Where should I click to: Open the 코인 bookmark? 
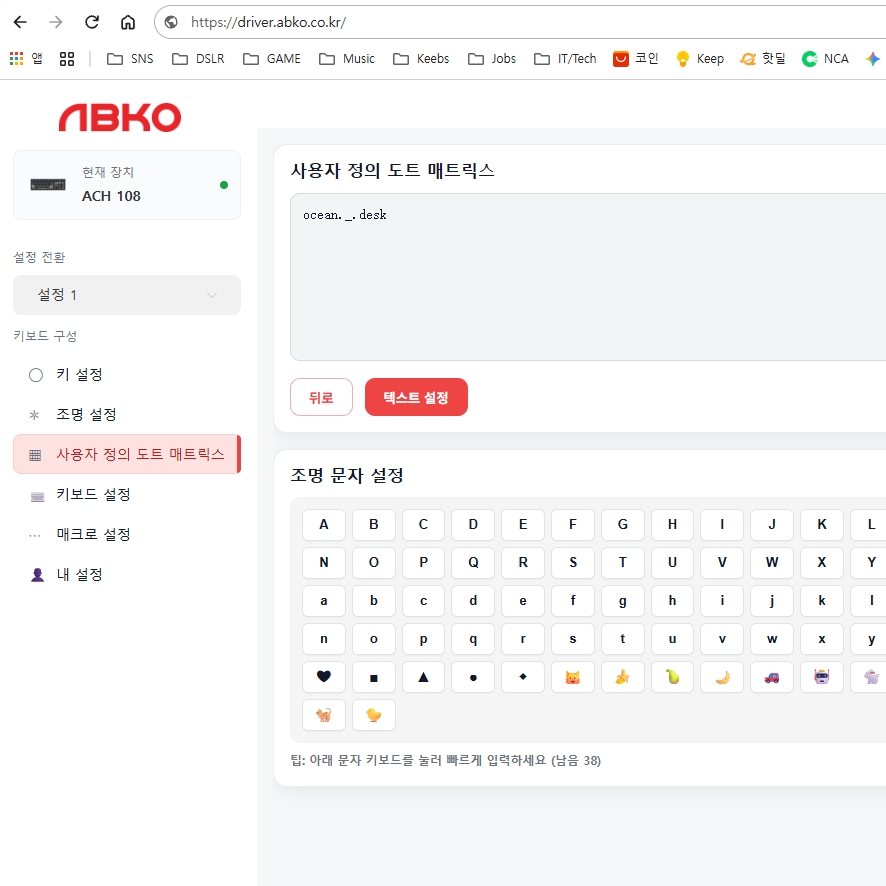(636, 58)
